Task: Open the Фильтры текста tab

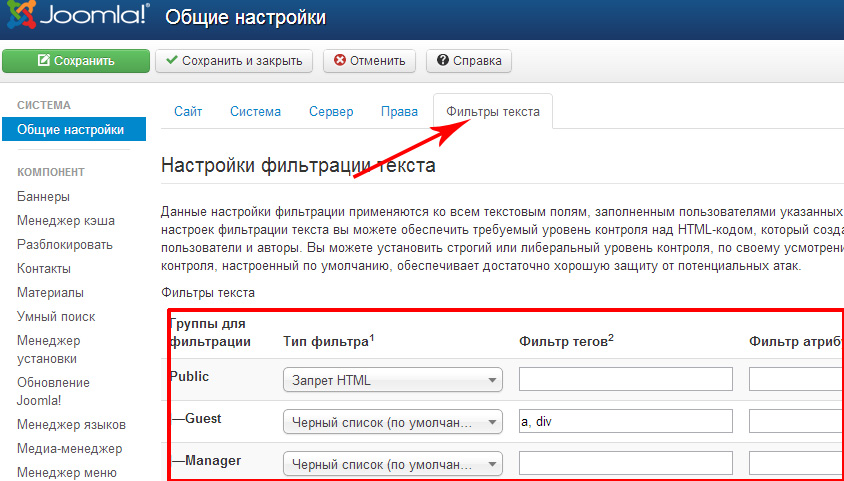Action: [492, 112]
